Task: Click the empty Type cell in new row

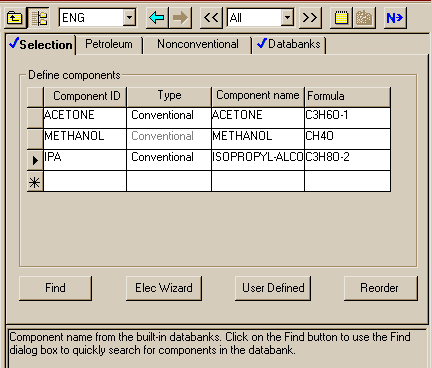Action: (x=169, y=181)
